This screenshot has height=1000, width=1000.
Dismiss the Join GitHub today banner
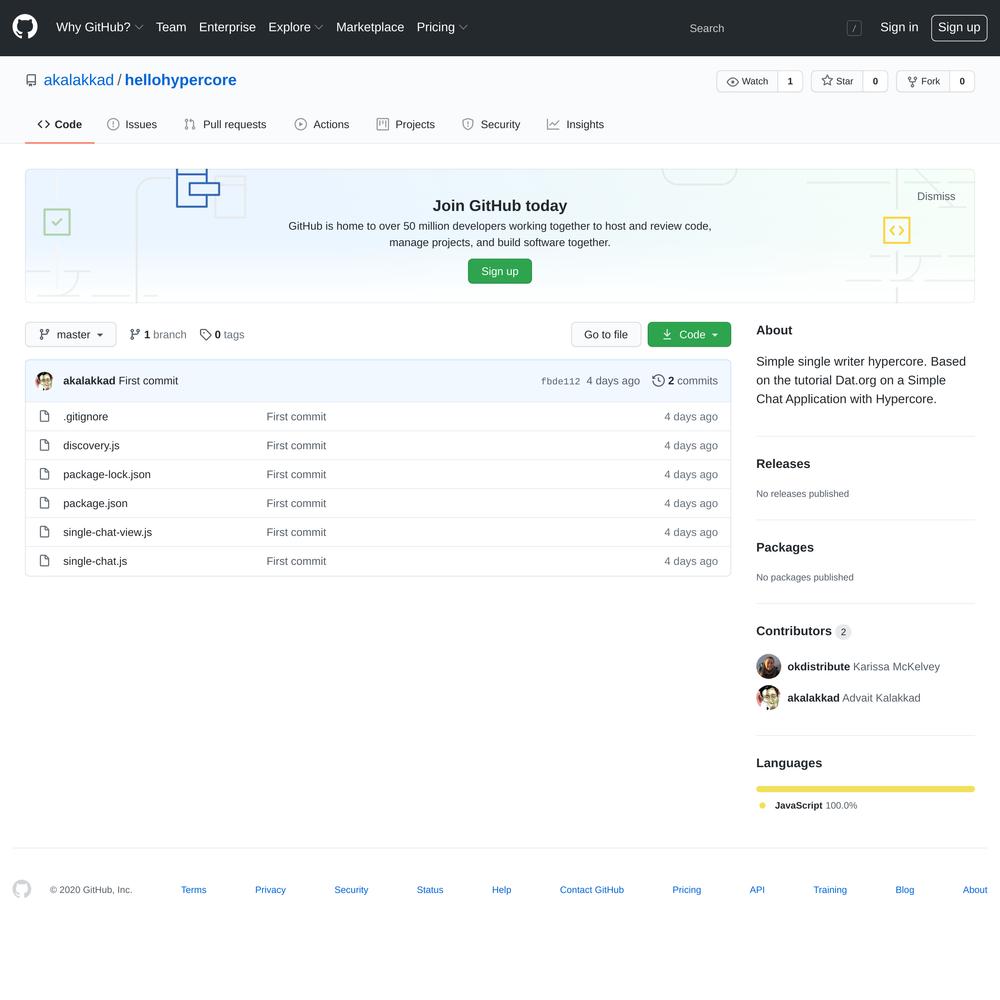[x=936, y=196]
